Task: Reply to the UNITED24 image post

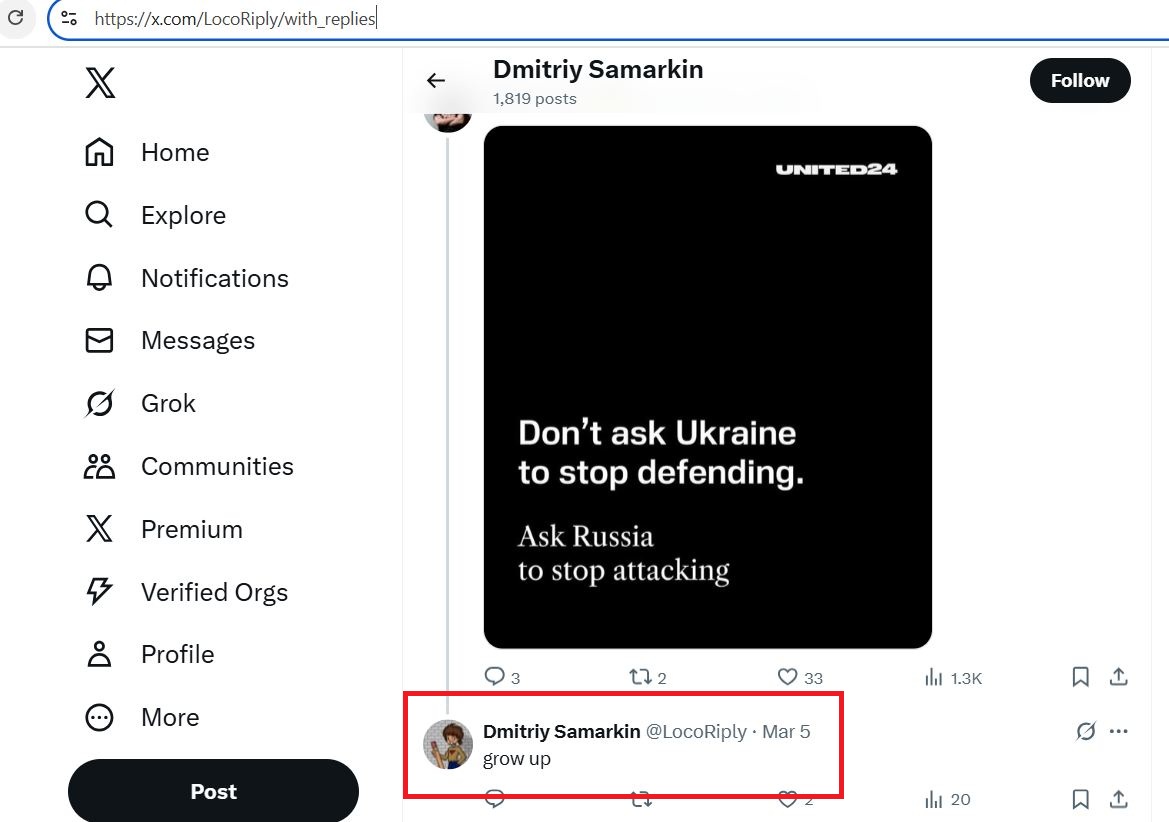Action: pos(495,677)
